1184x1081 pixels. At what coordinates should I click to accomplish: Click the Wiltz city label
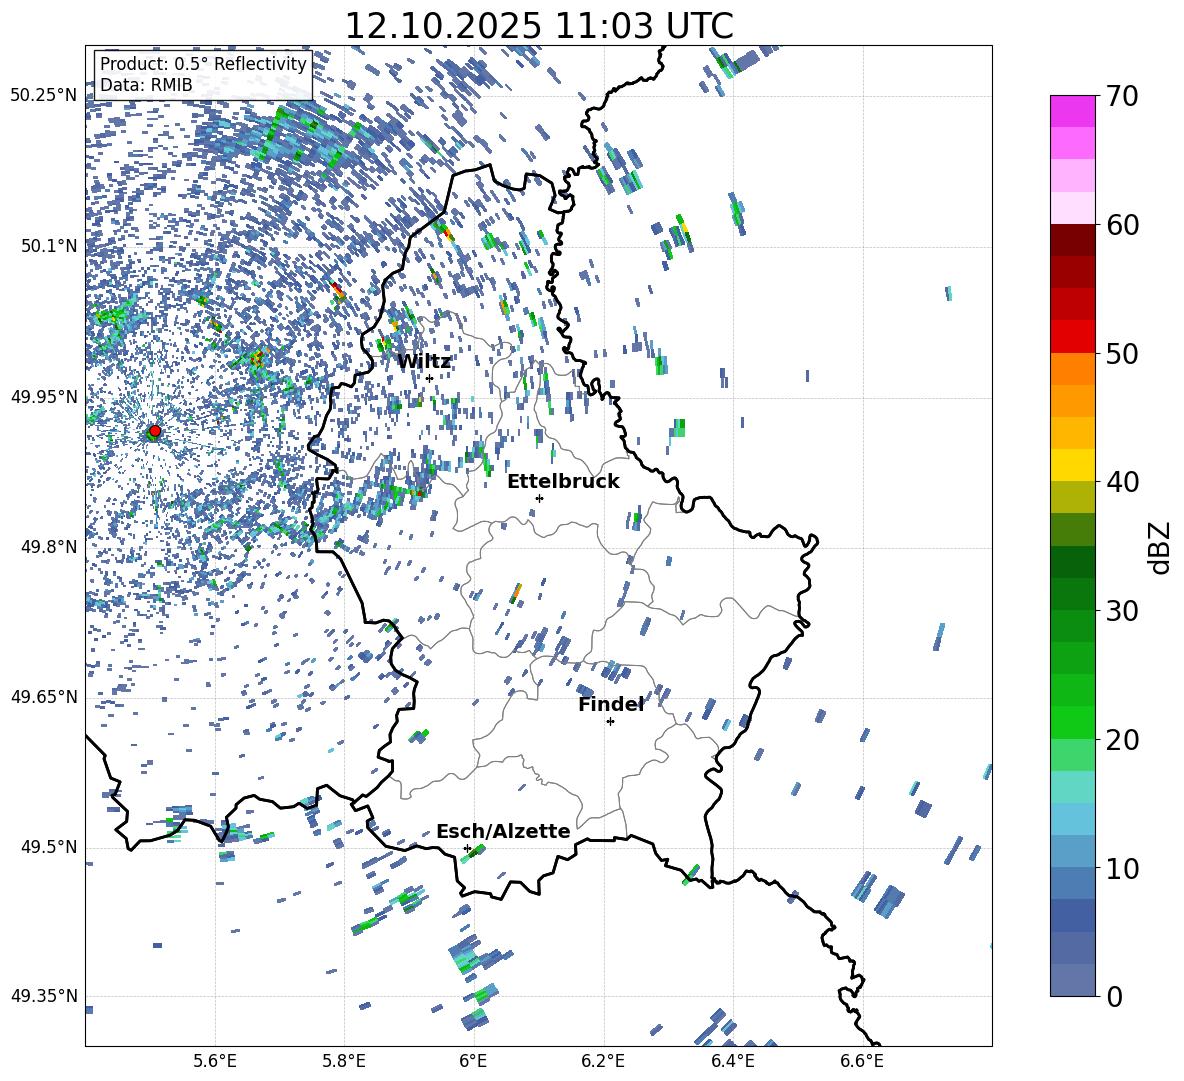pyautogui.click(x=424, y=362)
